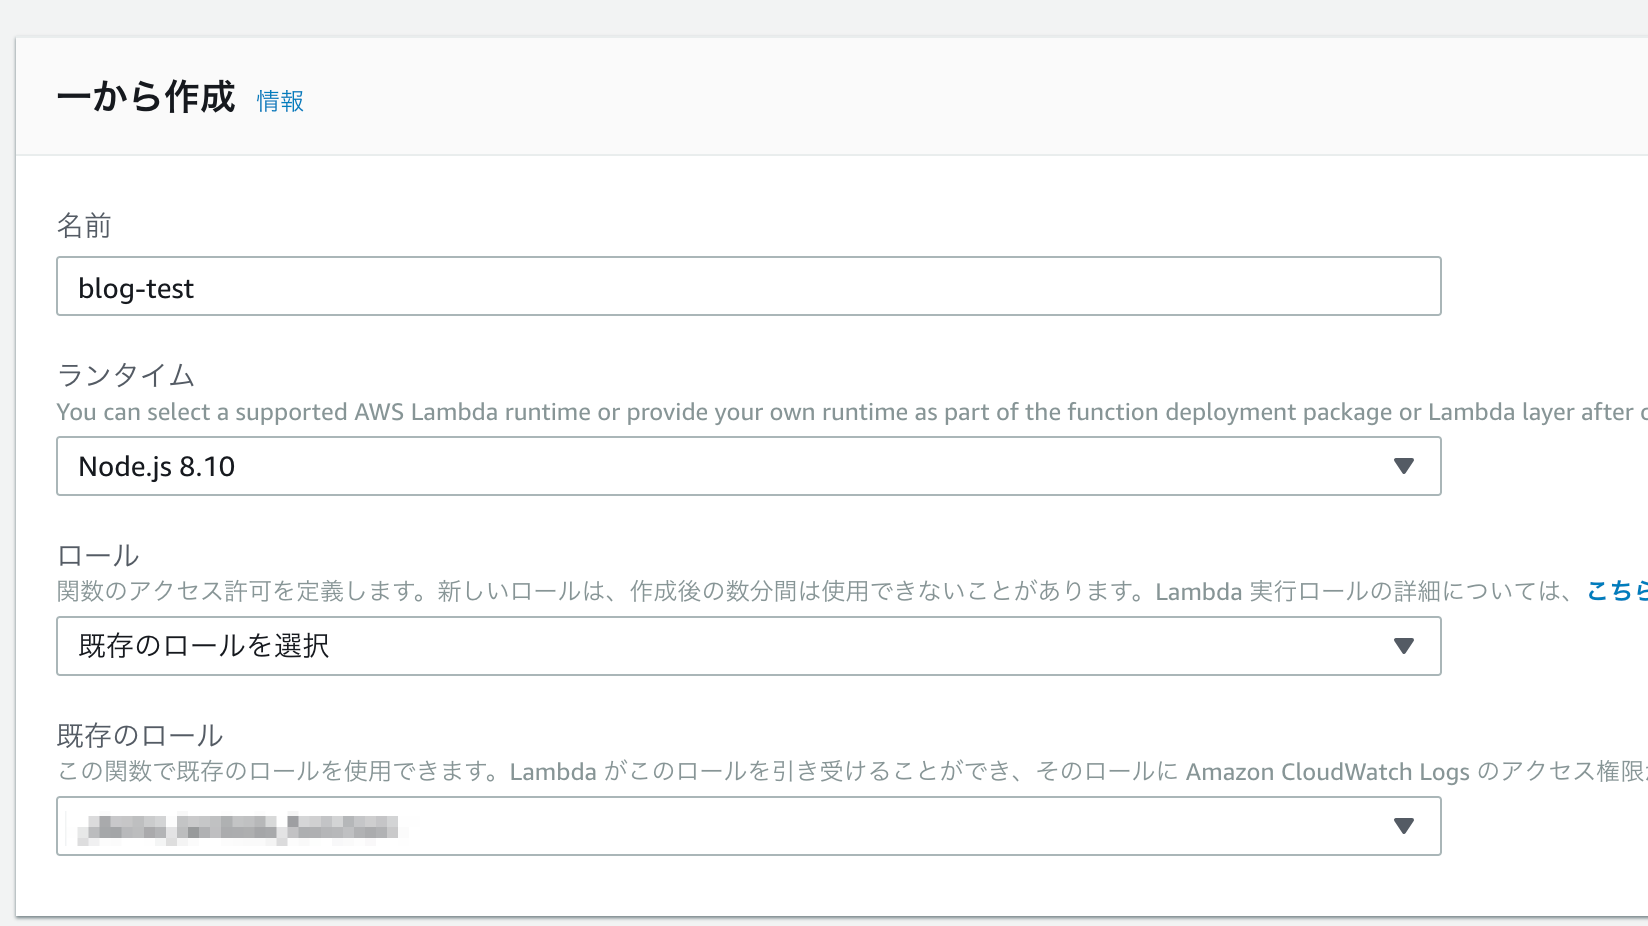Image resolution: width=1648 pixels, height=926 pixels.
Task: Click the 既存のロール section label
Action: (139, 734)
